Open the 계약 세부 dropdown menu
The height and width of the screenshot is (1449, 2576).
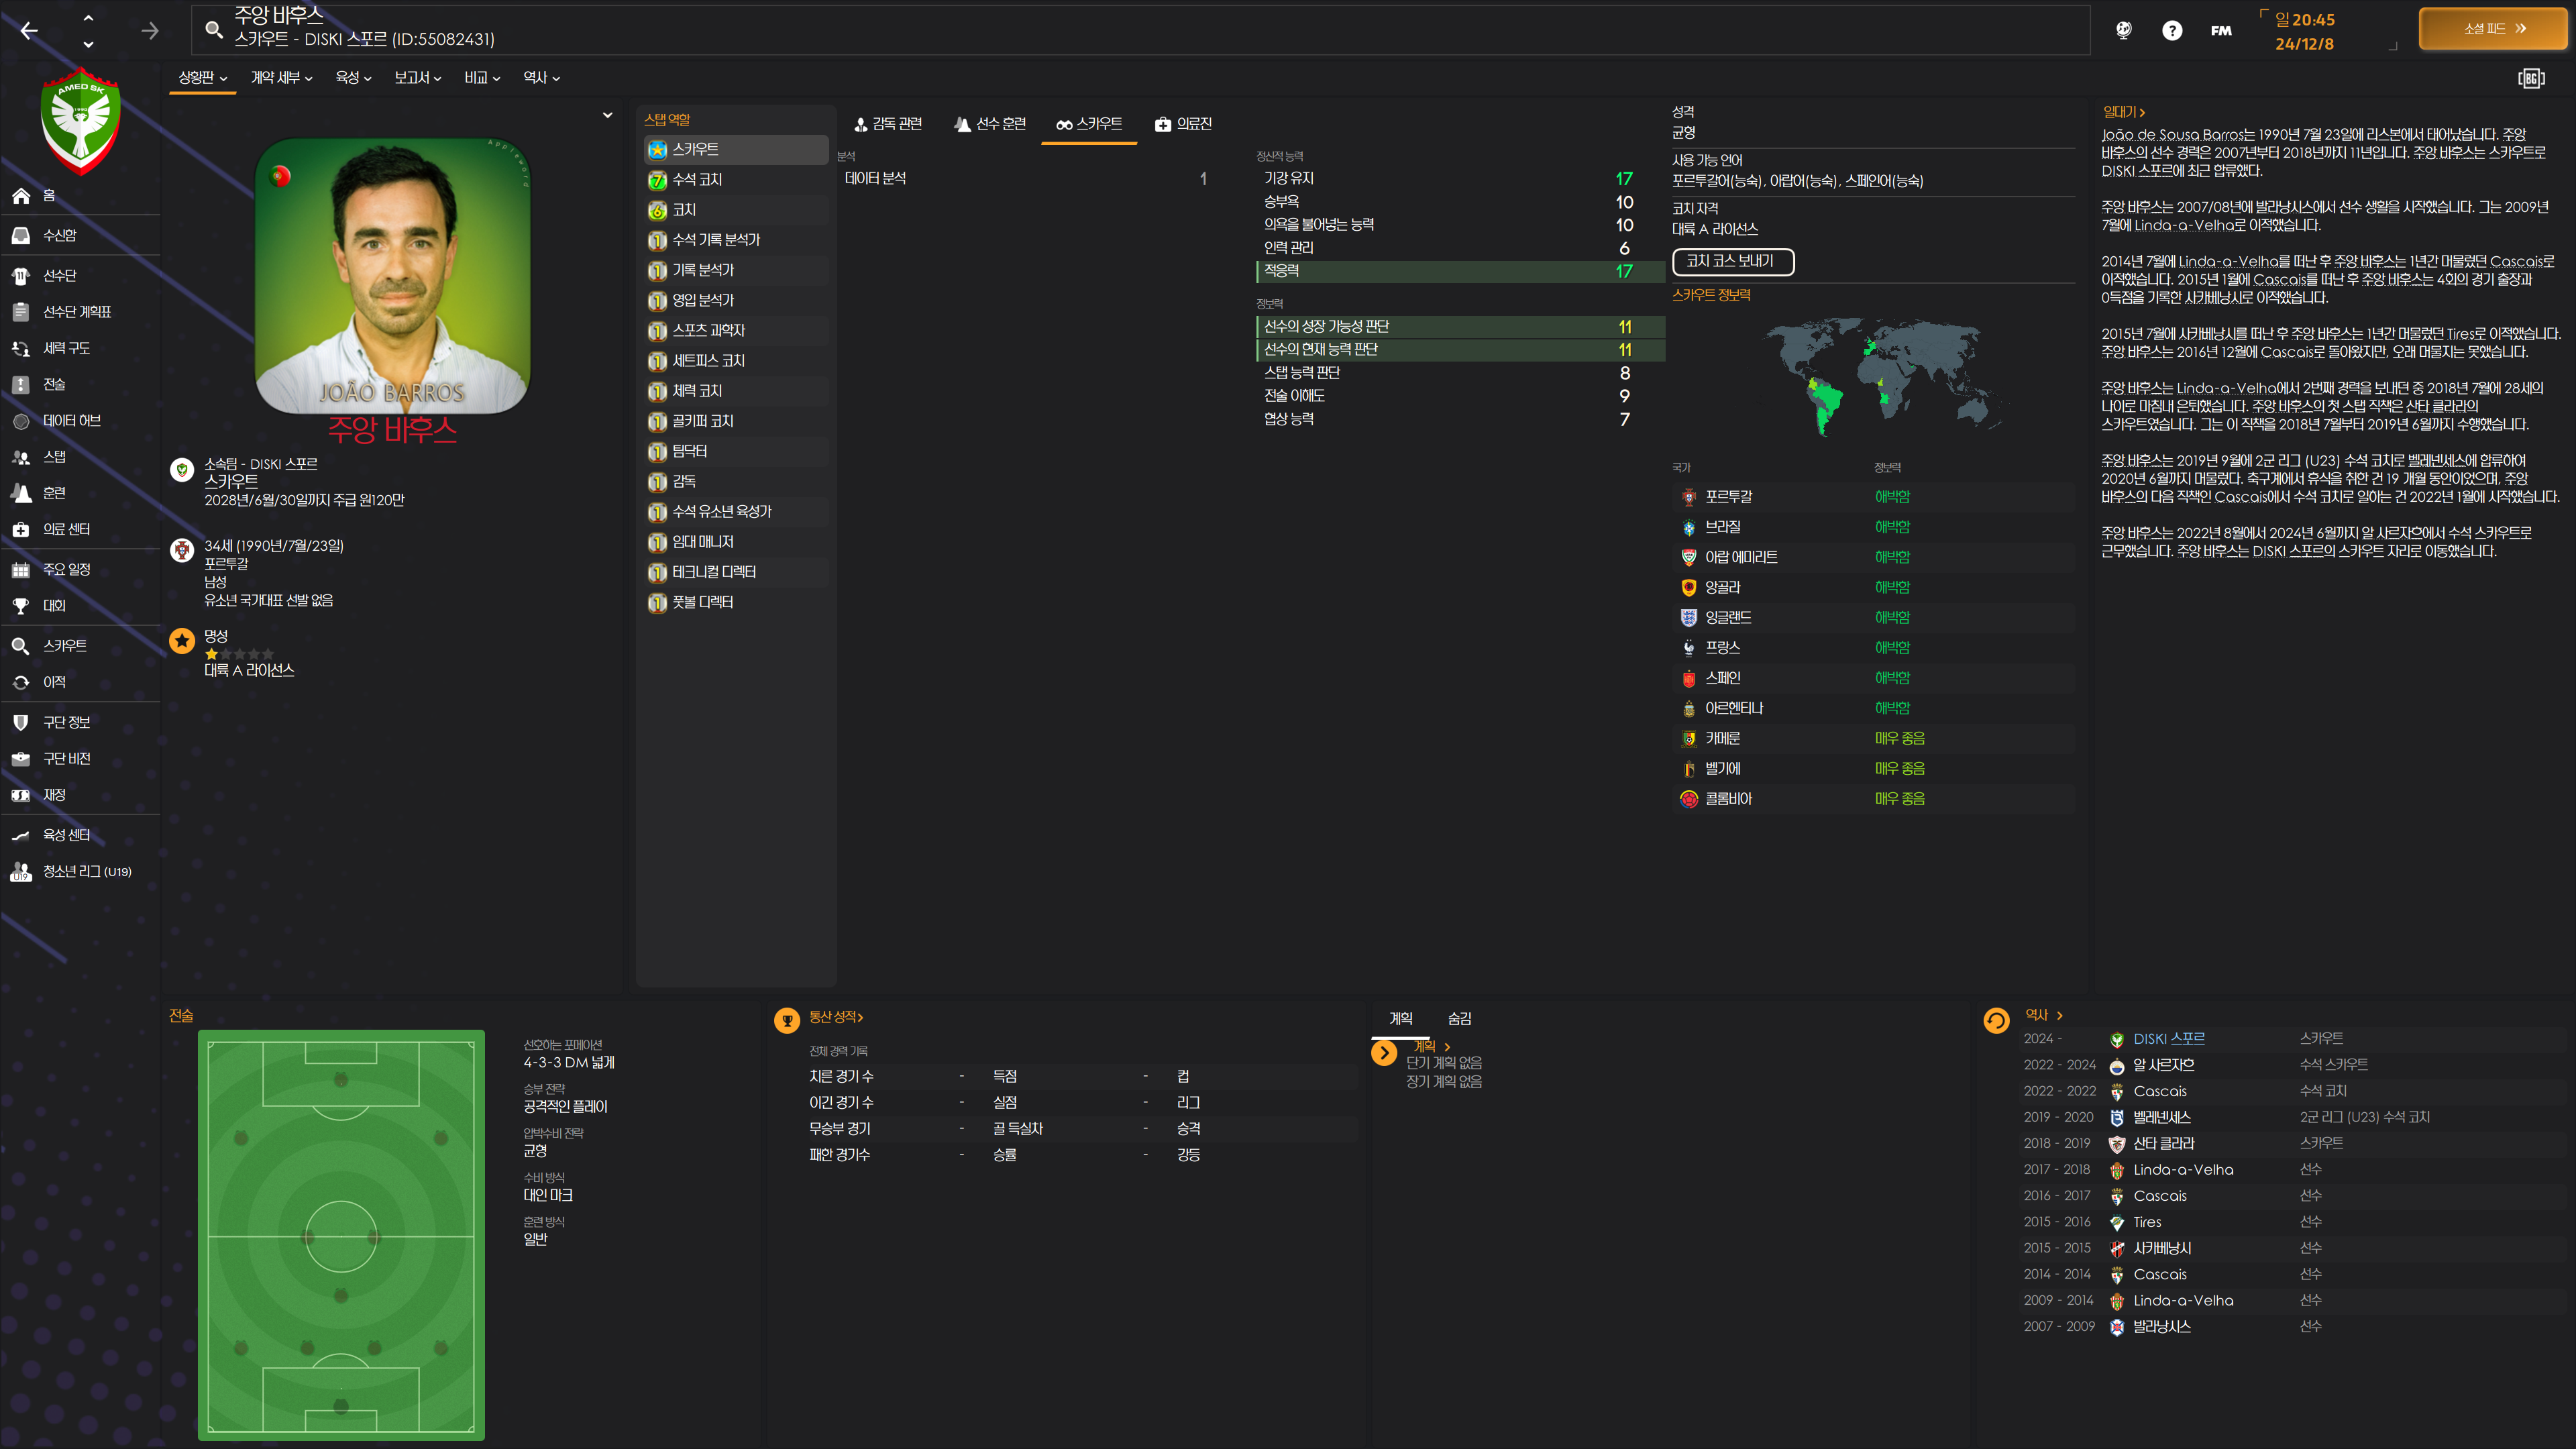click(x=281, y=78)
